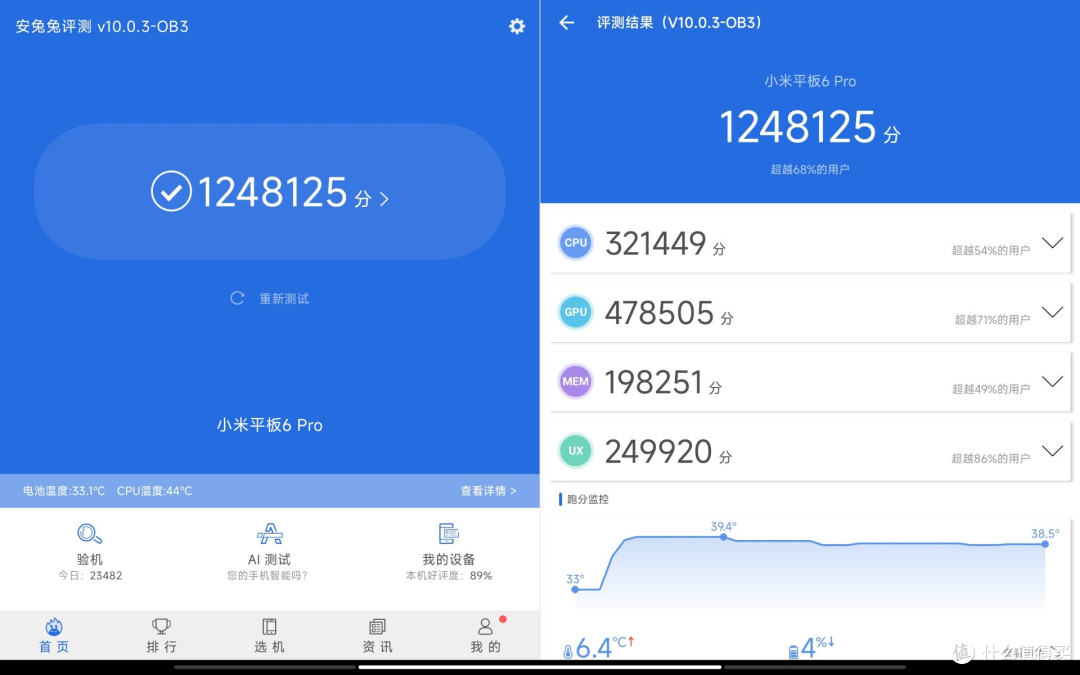The width and height of the screenshot is (1080, 675).
Task: Go back using the arrow icon
Action: [566, 23]
